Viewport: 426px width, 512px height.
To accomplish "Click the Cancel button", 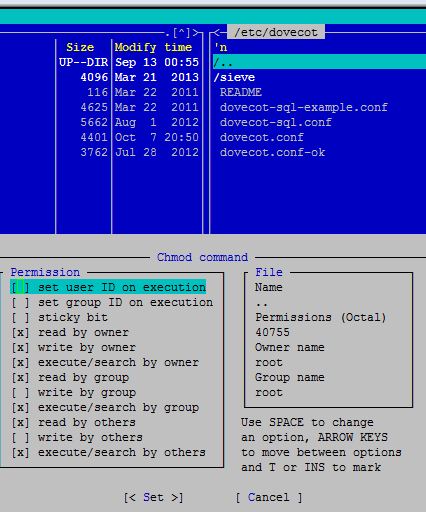I will click(x=269, y=497).
